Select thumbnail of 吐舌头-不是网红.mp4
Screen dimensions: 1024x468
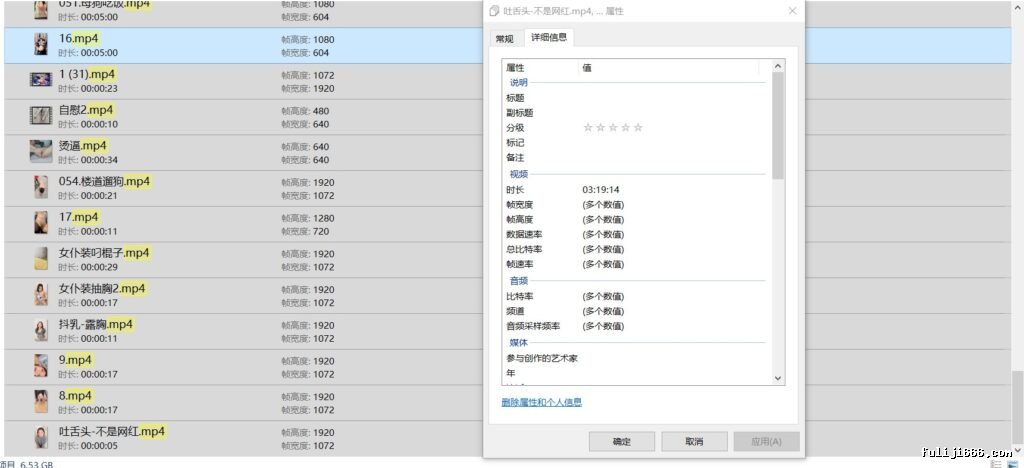(x=40, y=437)
